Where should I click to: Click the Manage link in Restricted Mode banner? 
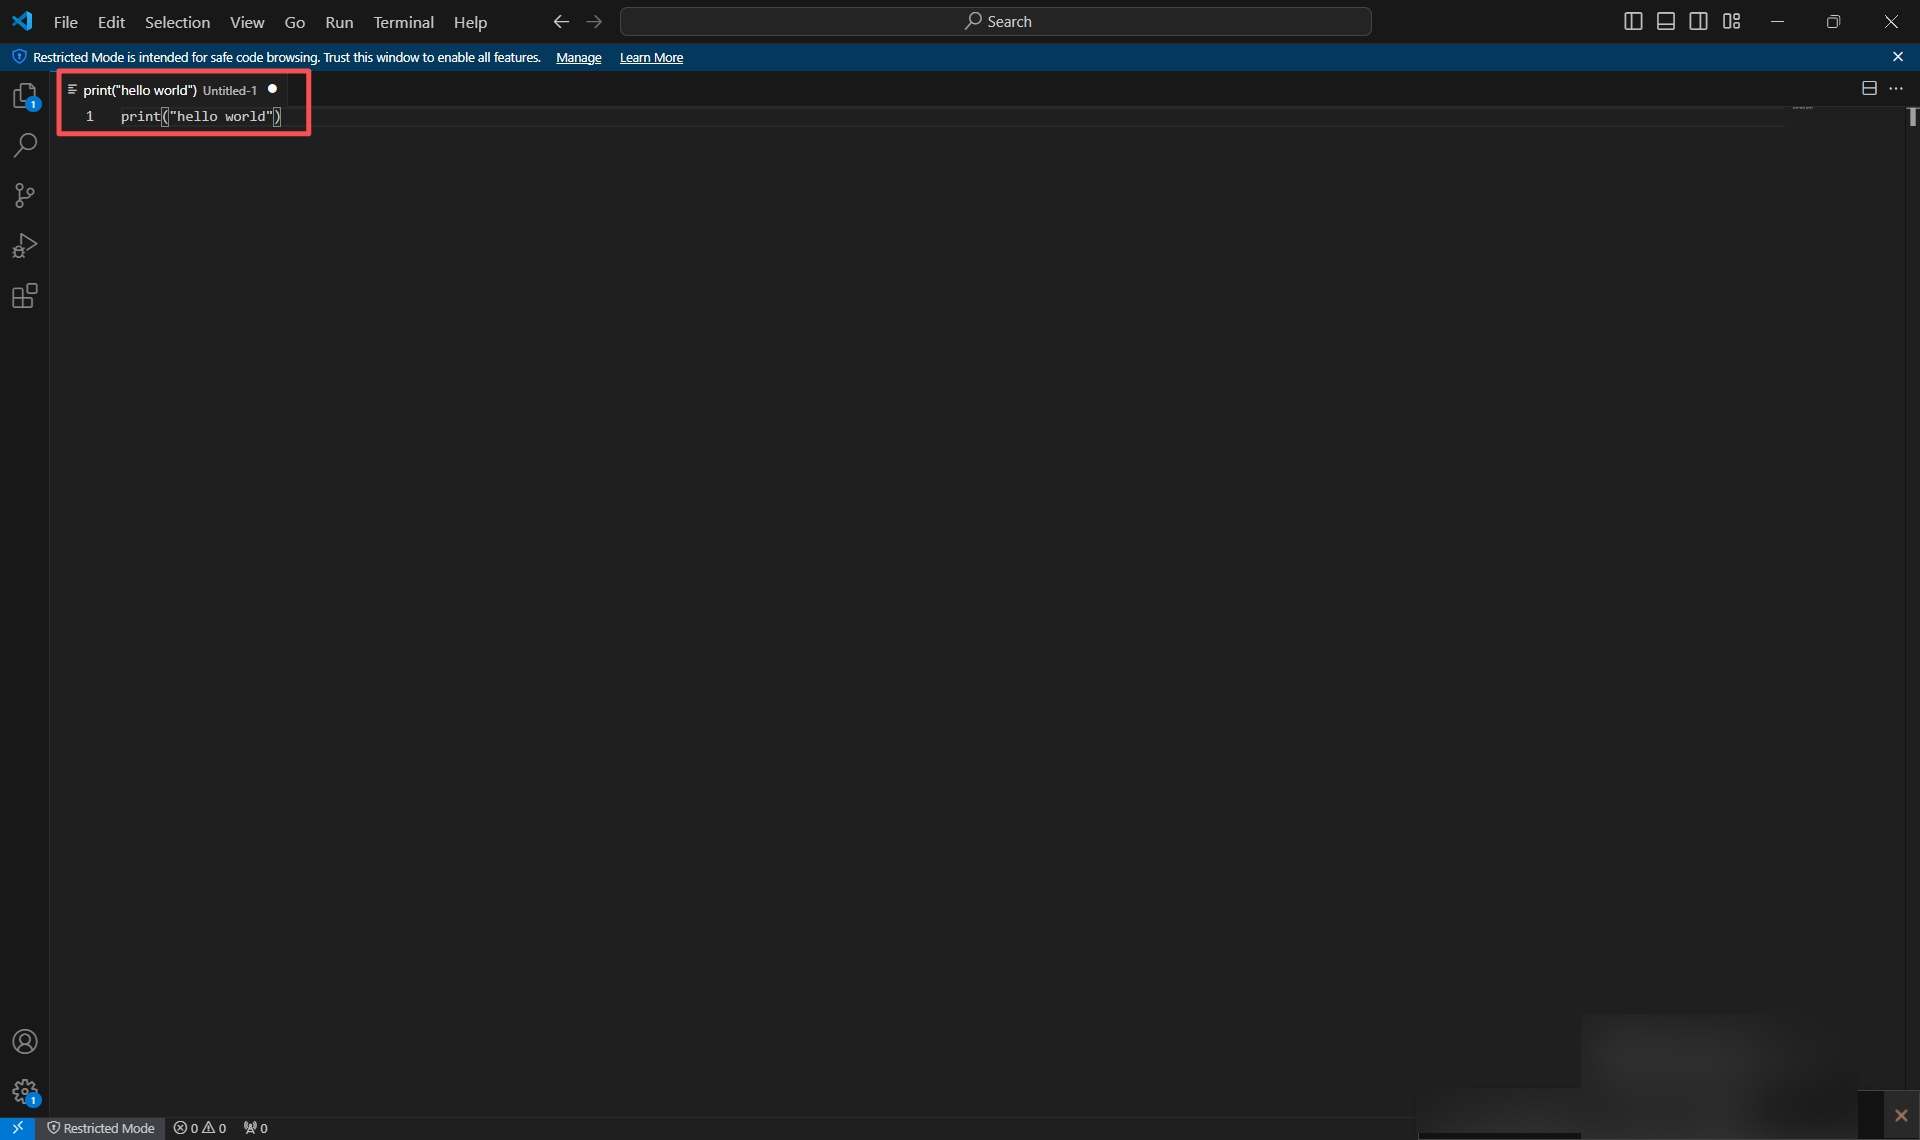578,58
